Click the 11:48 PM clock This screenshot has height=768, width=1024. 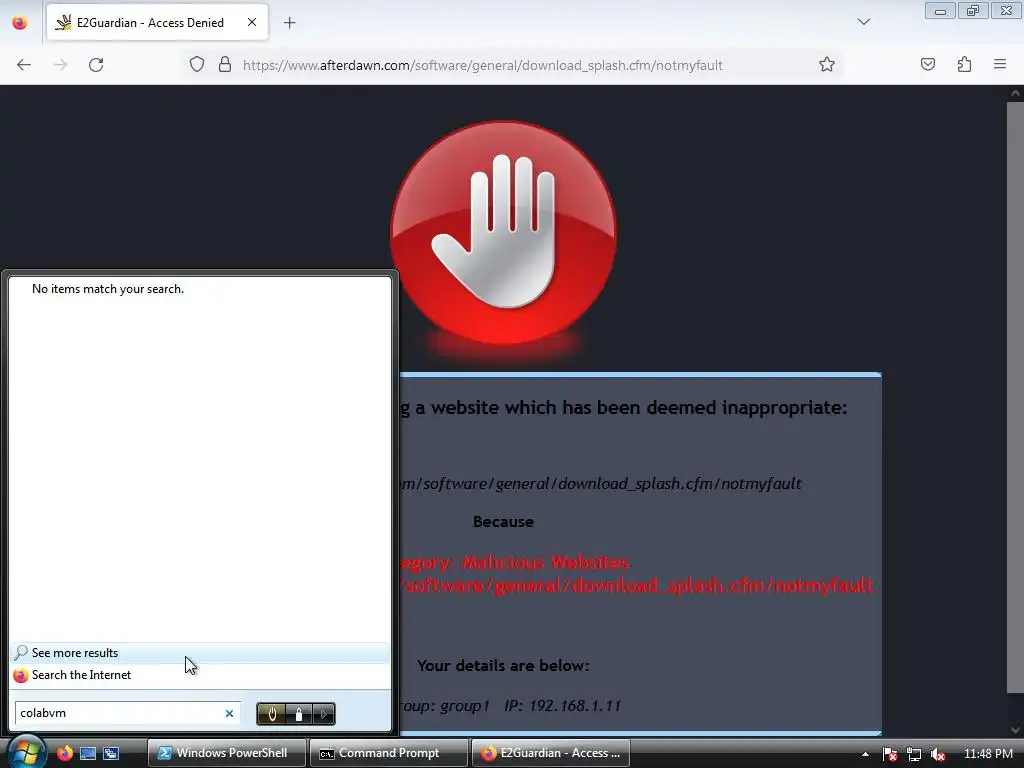pyautogui.click(x=987, y=754)
